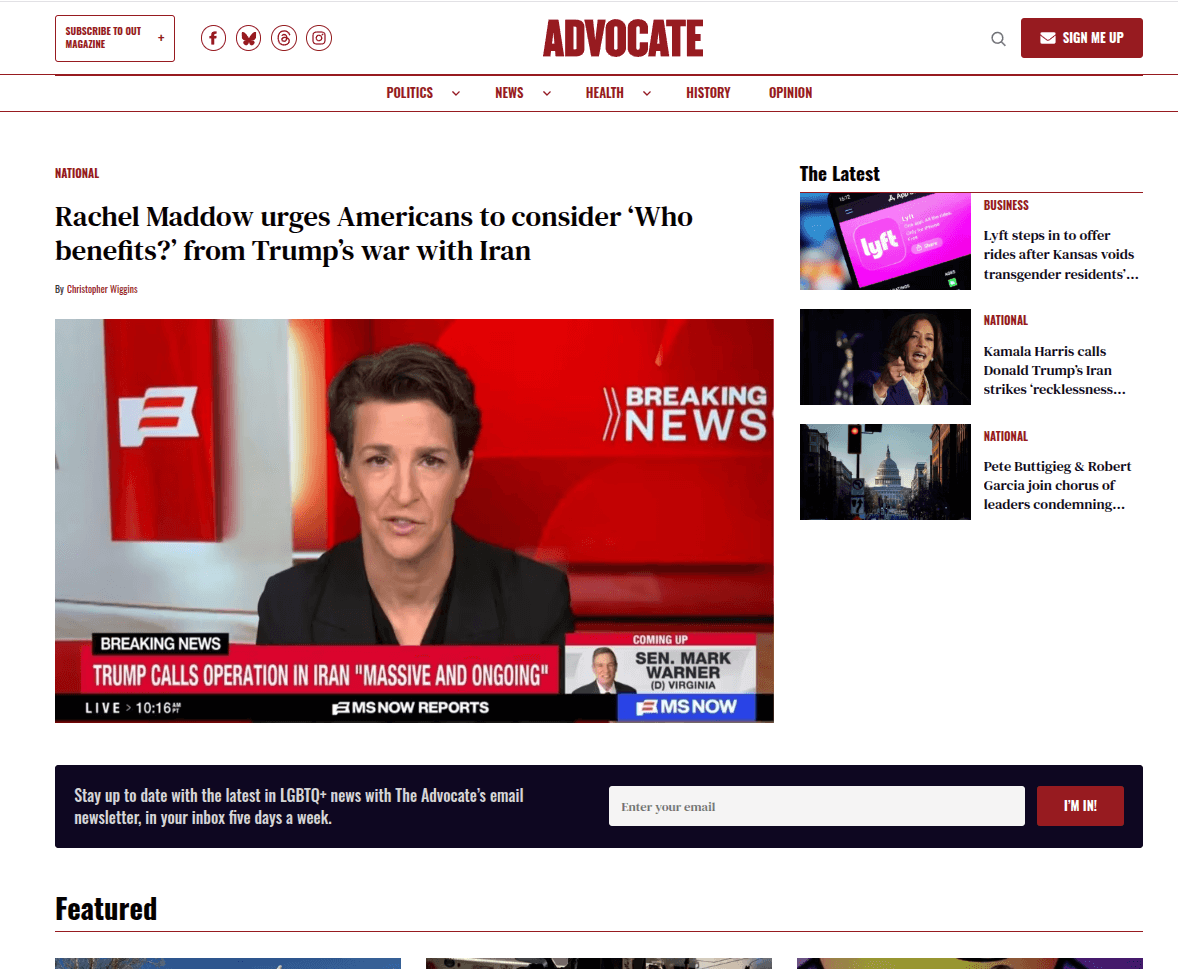Open the Advocate Facebook page icon

pyautogui.click(x=213, y=38)
